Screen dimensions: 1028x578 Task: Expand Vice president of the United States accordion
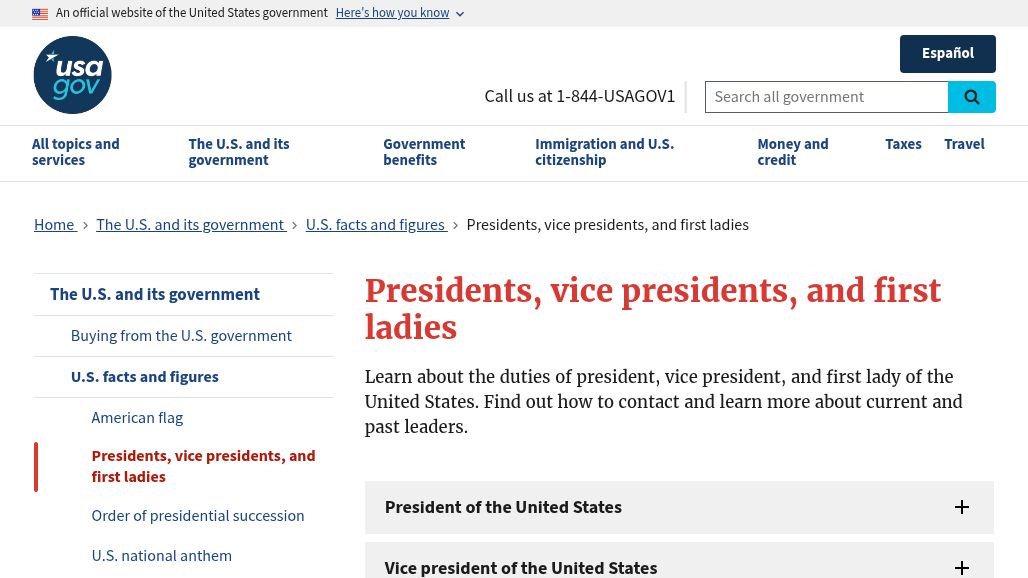(521, 567)
